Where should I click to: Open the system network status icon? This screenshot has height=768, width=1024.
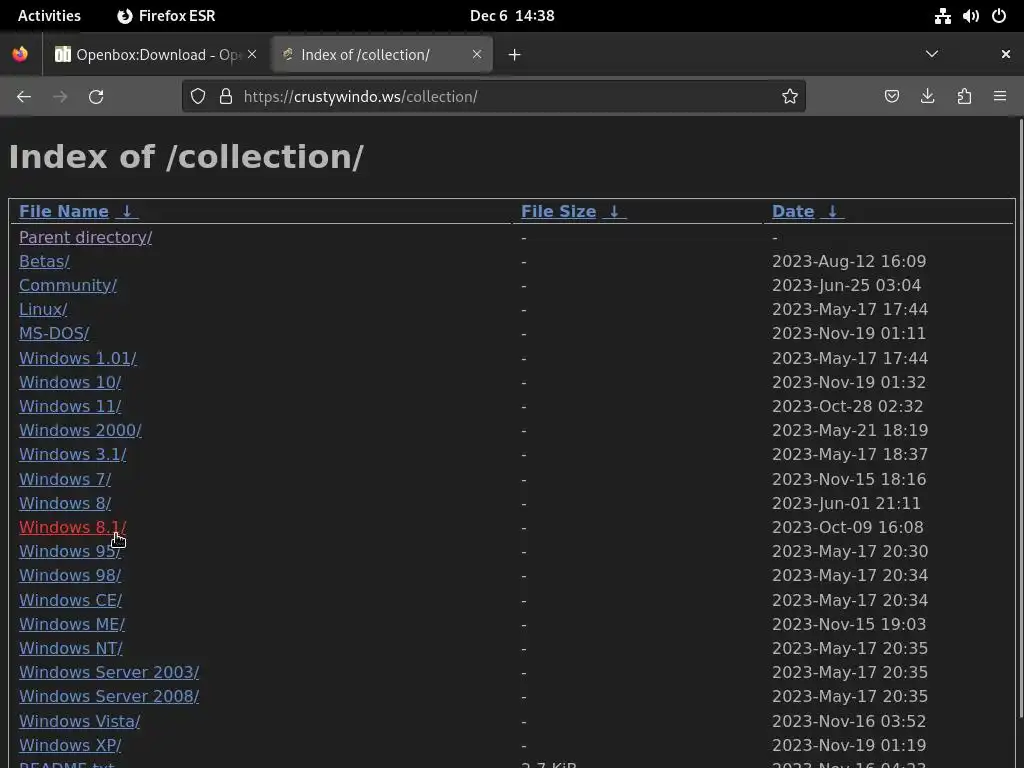[x=942, y=16]
